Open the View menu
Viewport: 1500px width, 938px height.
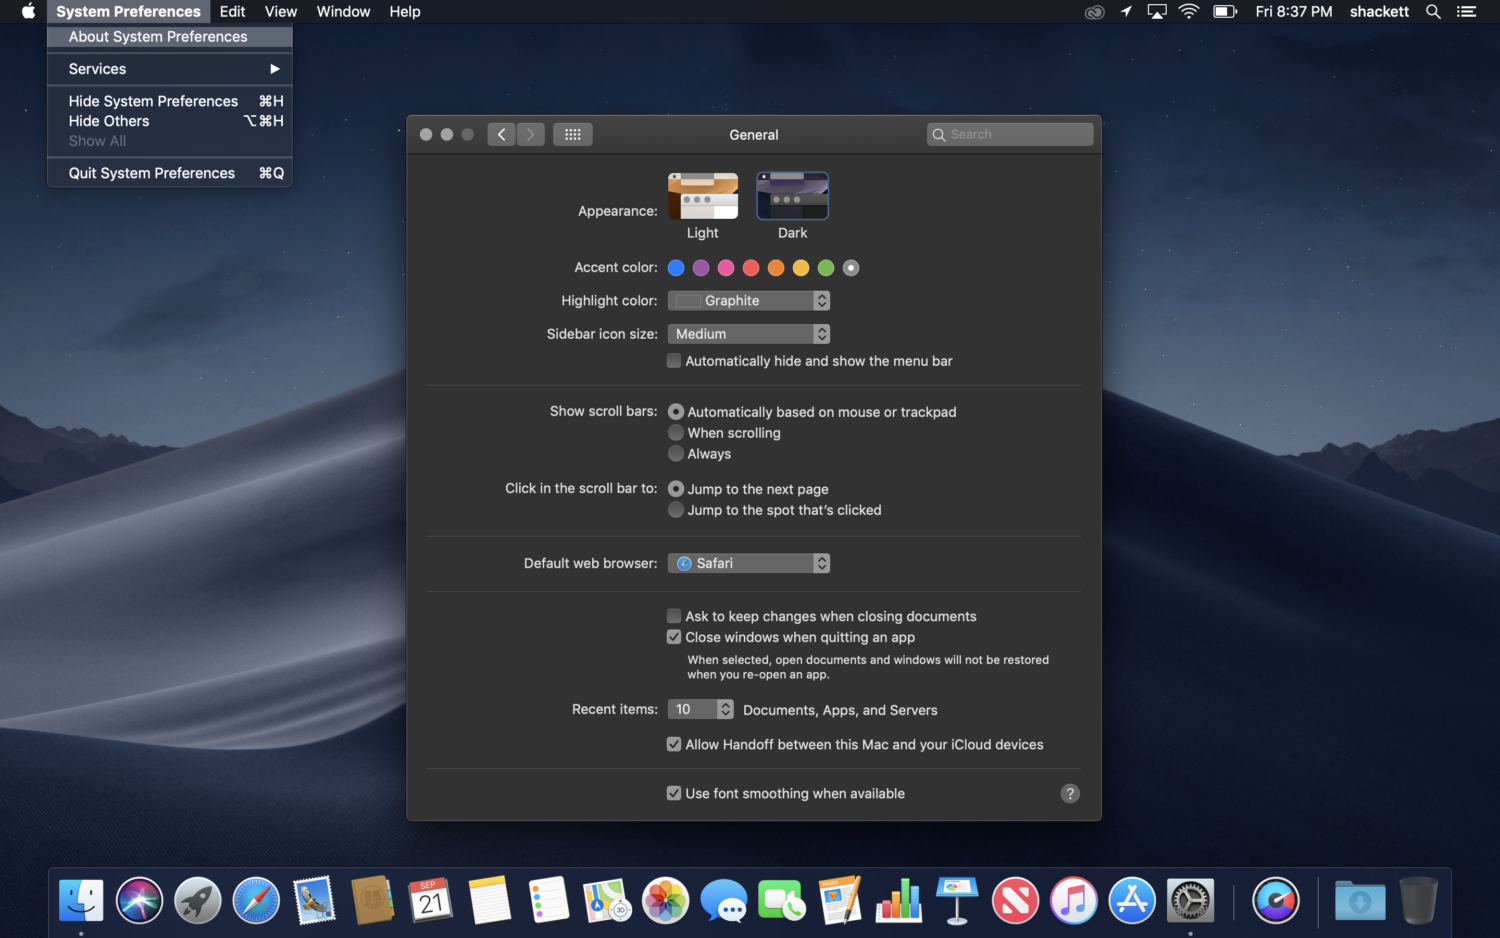[x=280, y=11]
